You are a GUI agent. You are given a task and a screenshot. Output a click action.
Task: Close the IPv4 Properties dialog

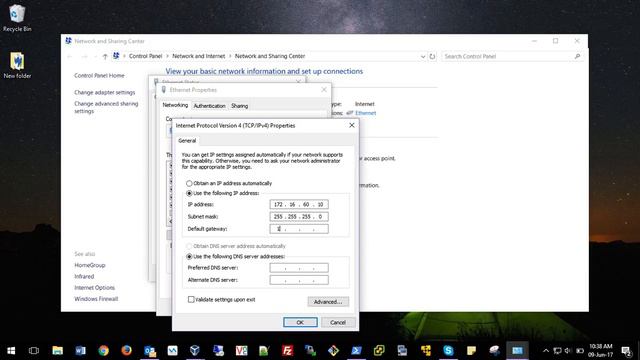coord(352,125)
